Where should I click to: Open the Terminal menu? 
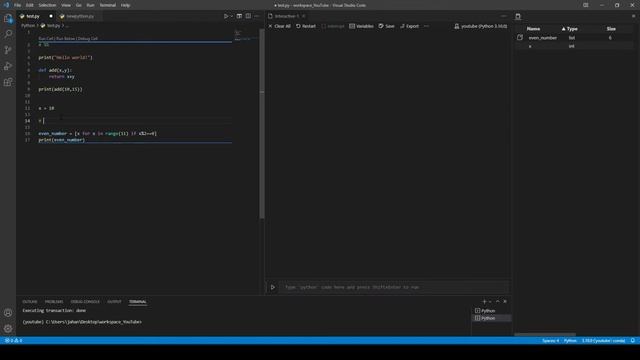[x=108, y=5]
